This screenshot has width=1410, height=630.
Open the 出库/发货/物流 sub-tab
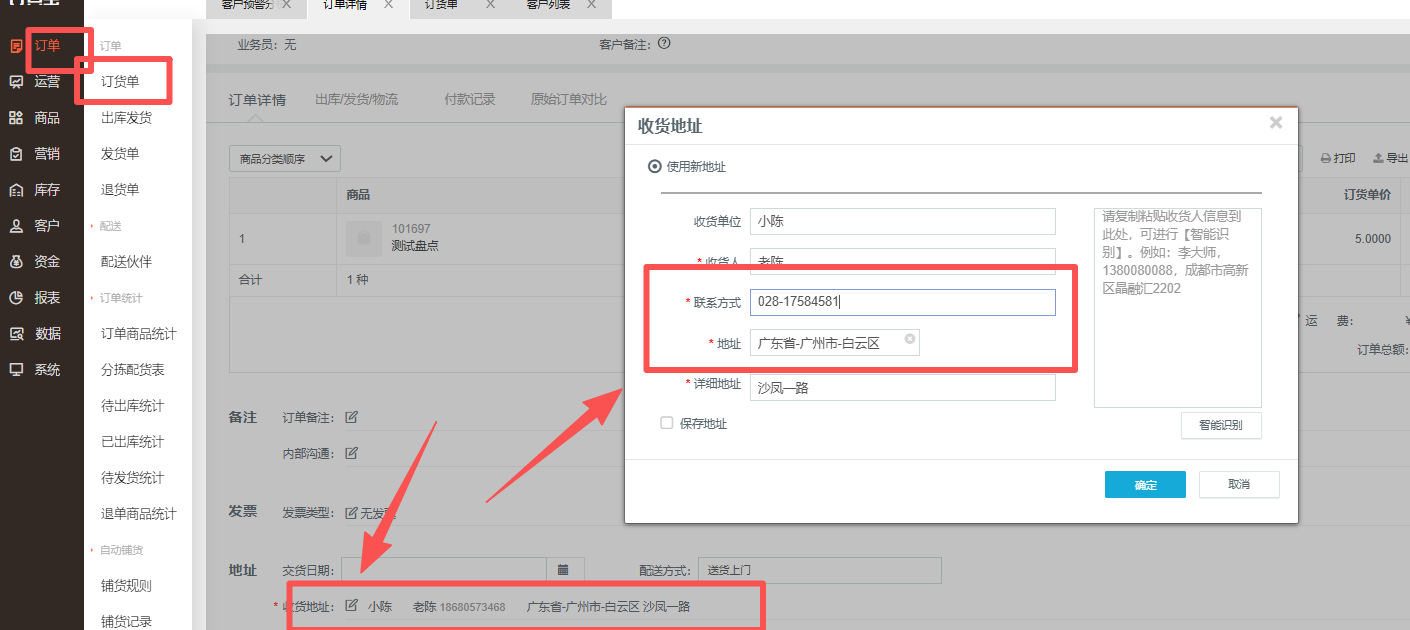pos(356,100)
